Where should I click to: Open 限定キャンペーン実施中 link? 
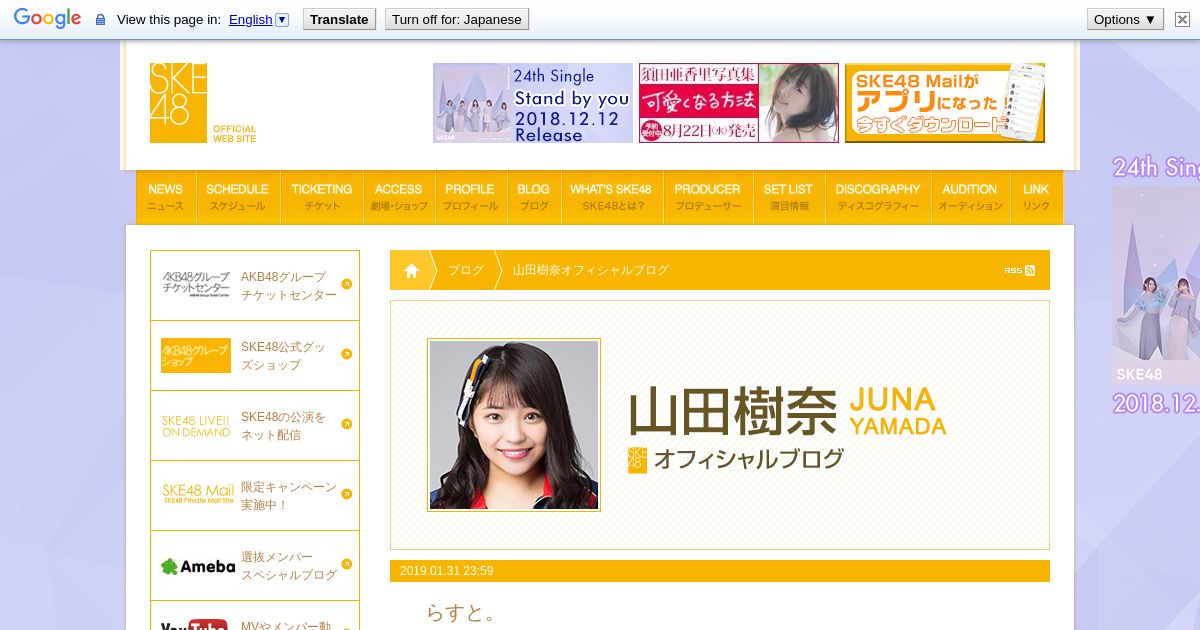click(289, 496)
